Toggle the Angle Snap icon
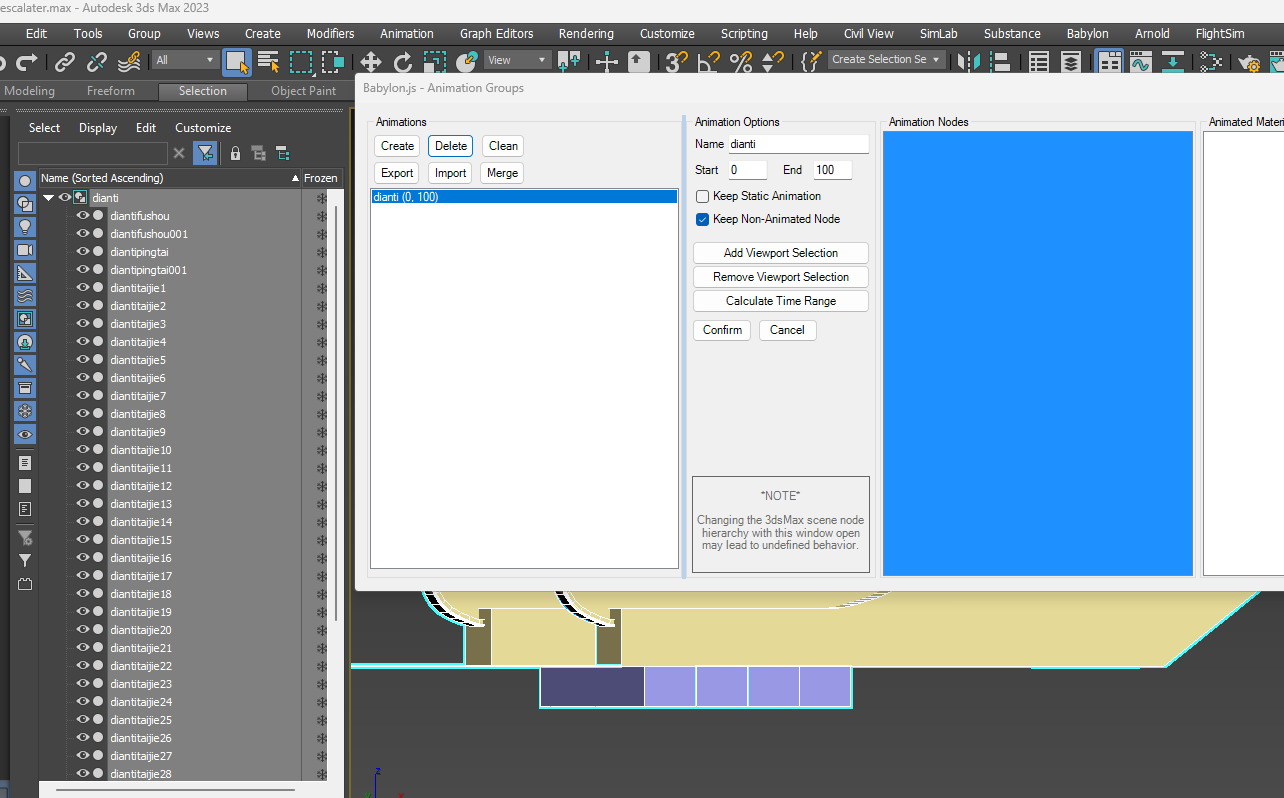Image resolution: width=1284 pixels, height=798 pixels. tap(709, 62)
